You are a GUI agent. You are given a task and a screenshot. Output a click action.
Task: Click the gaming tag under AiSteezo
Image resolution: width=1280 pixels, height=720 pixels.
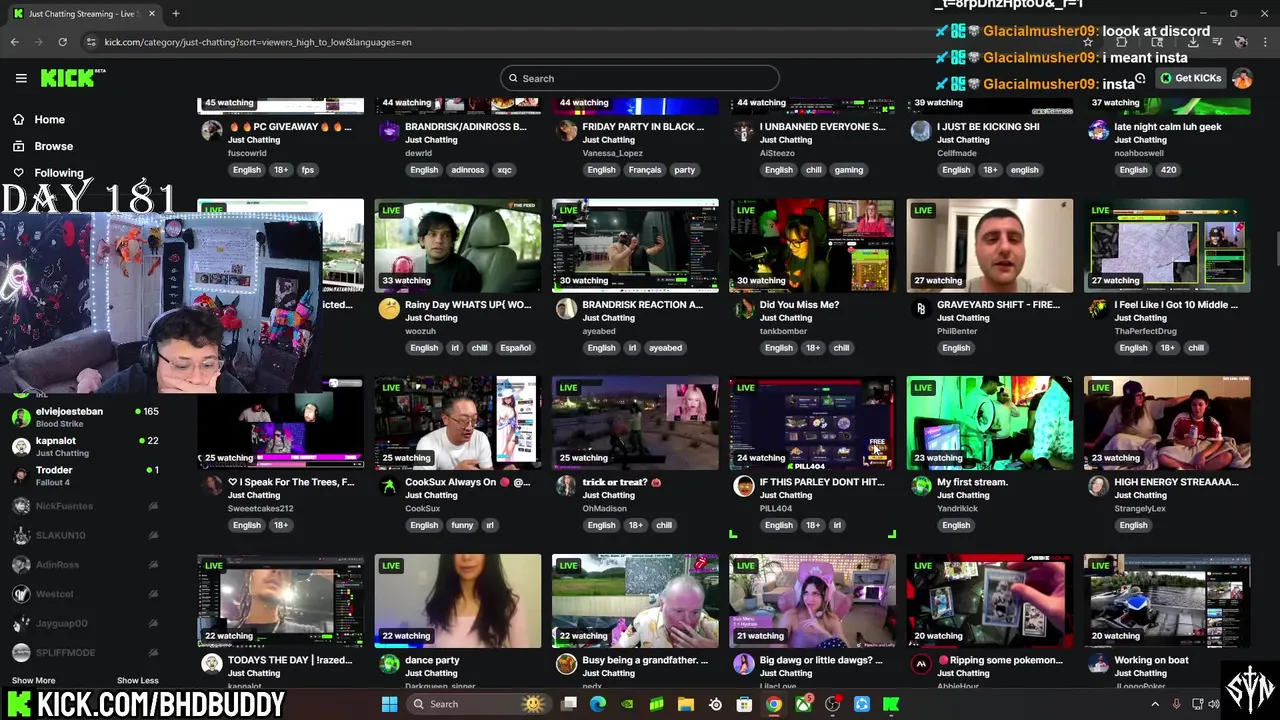tap(848, 170)
